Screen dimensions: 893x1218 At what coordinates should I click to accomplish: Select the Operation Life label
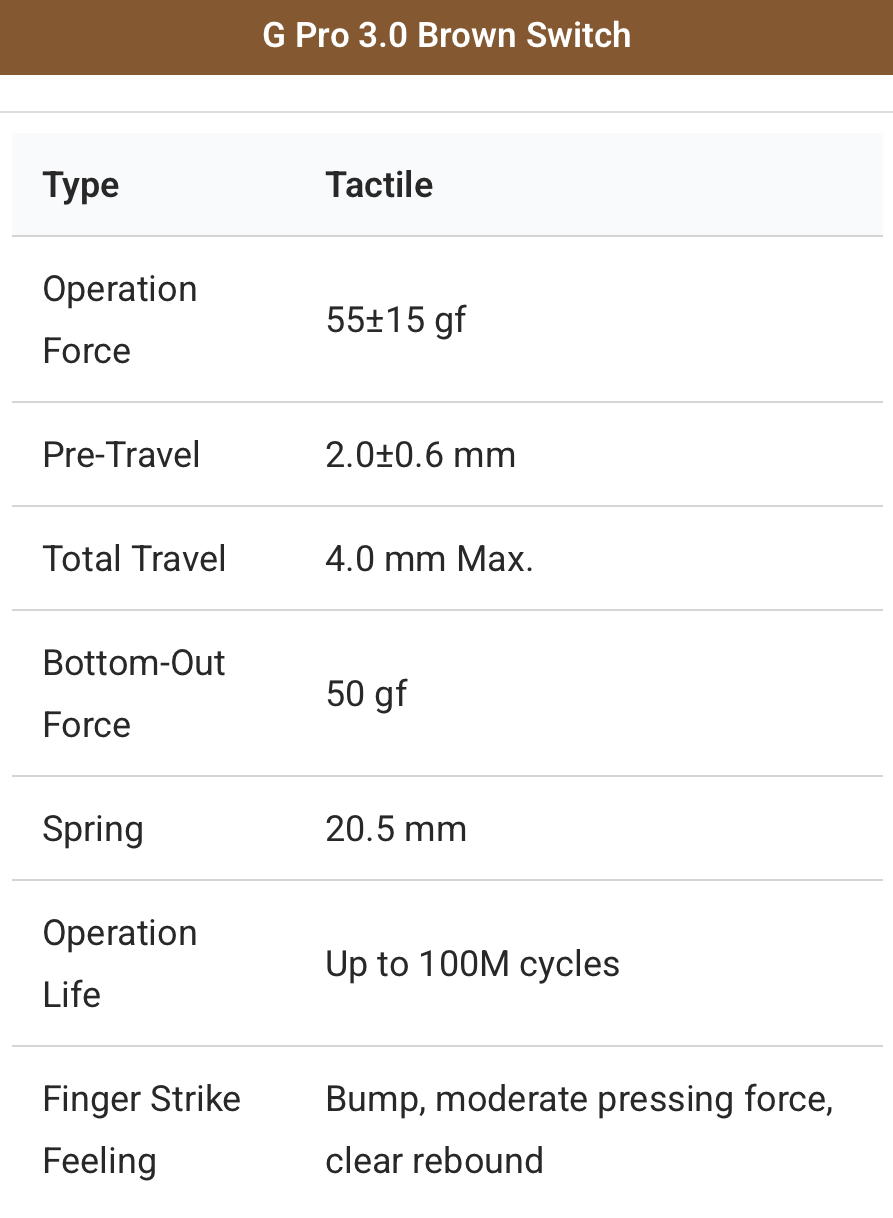(120, 964)
